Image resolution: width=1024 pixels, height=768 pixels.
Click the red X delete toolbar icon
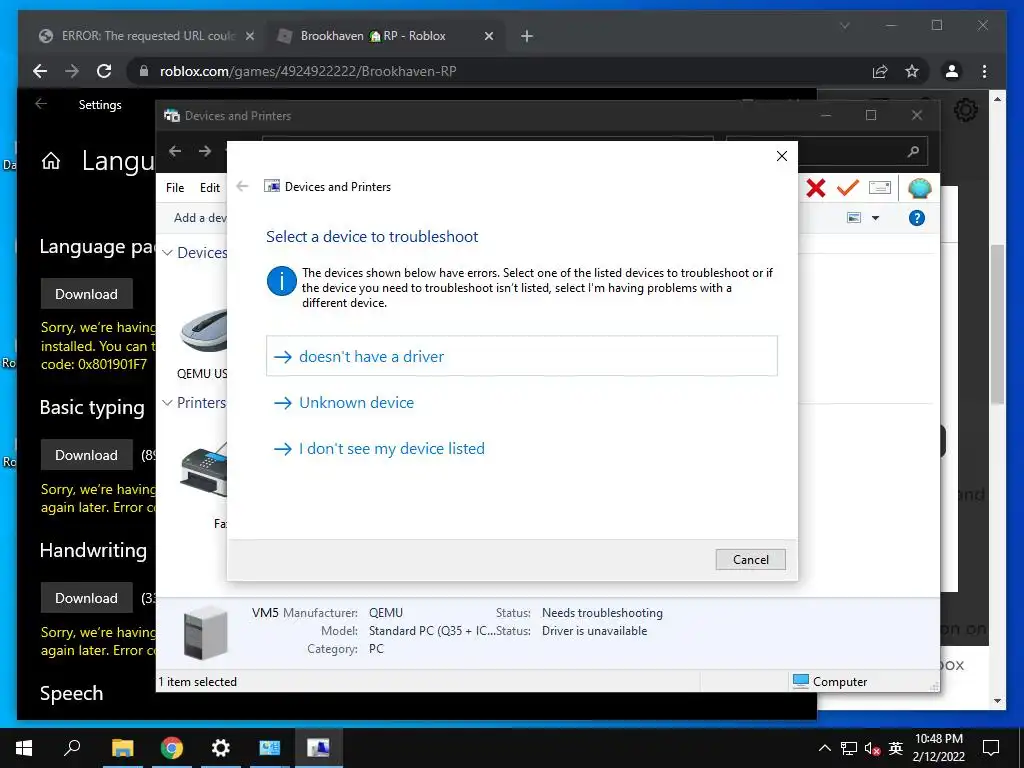(x=816, y=188)
